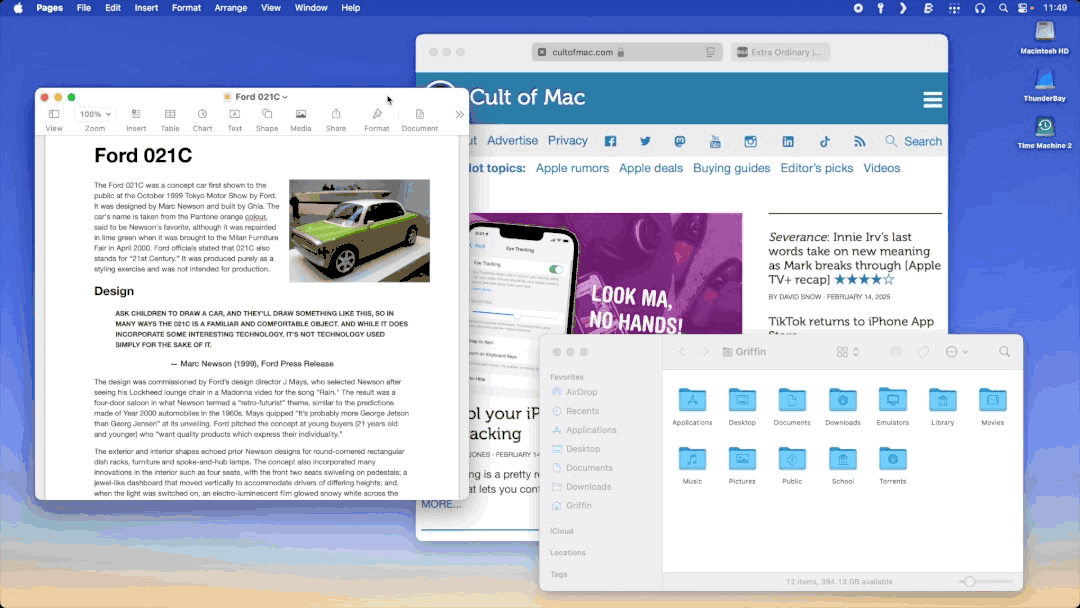Open Cult of Mac LinkedIn icon
The height and width of the screenshot is (608, 1080).
click(x=787, y=141)
